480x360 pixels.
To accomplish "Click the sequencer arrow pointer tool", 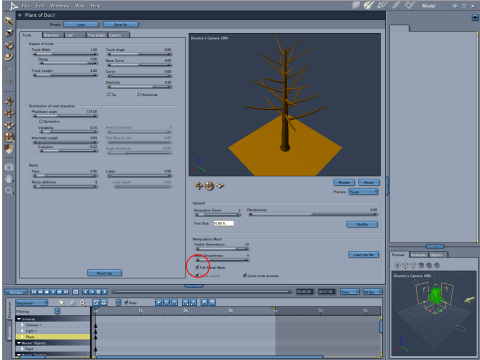I will tap(62, 302).
